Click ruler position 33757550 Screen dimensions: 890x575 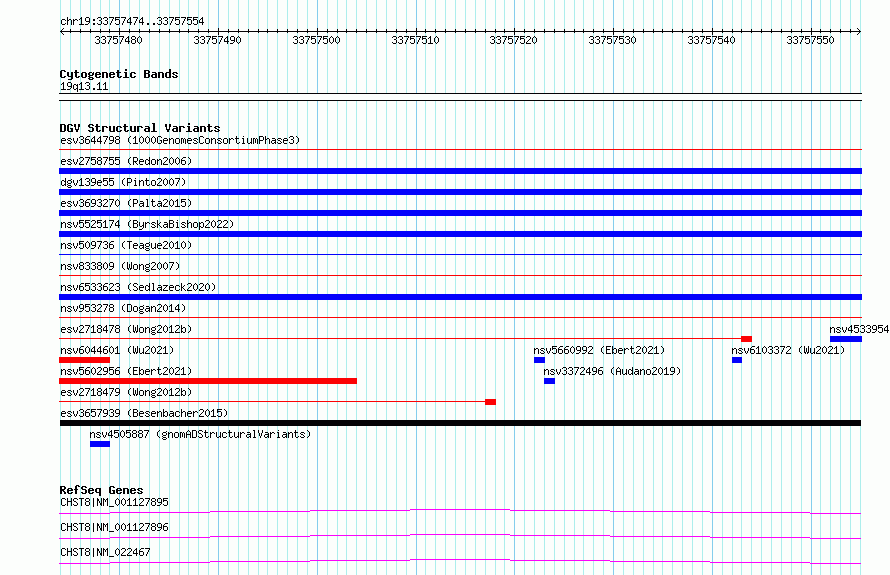tap(811, 40)
